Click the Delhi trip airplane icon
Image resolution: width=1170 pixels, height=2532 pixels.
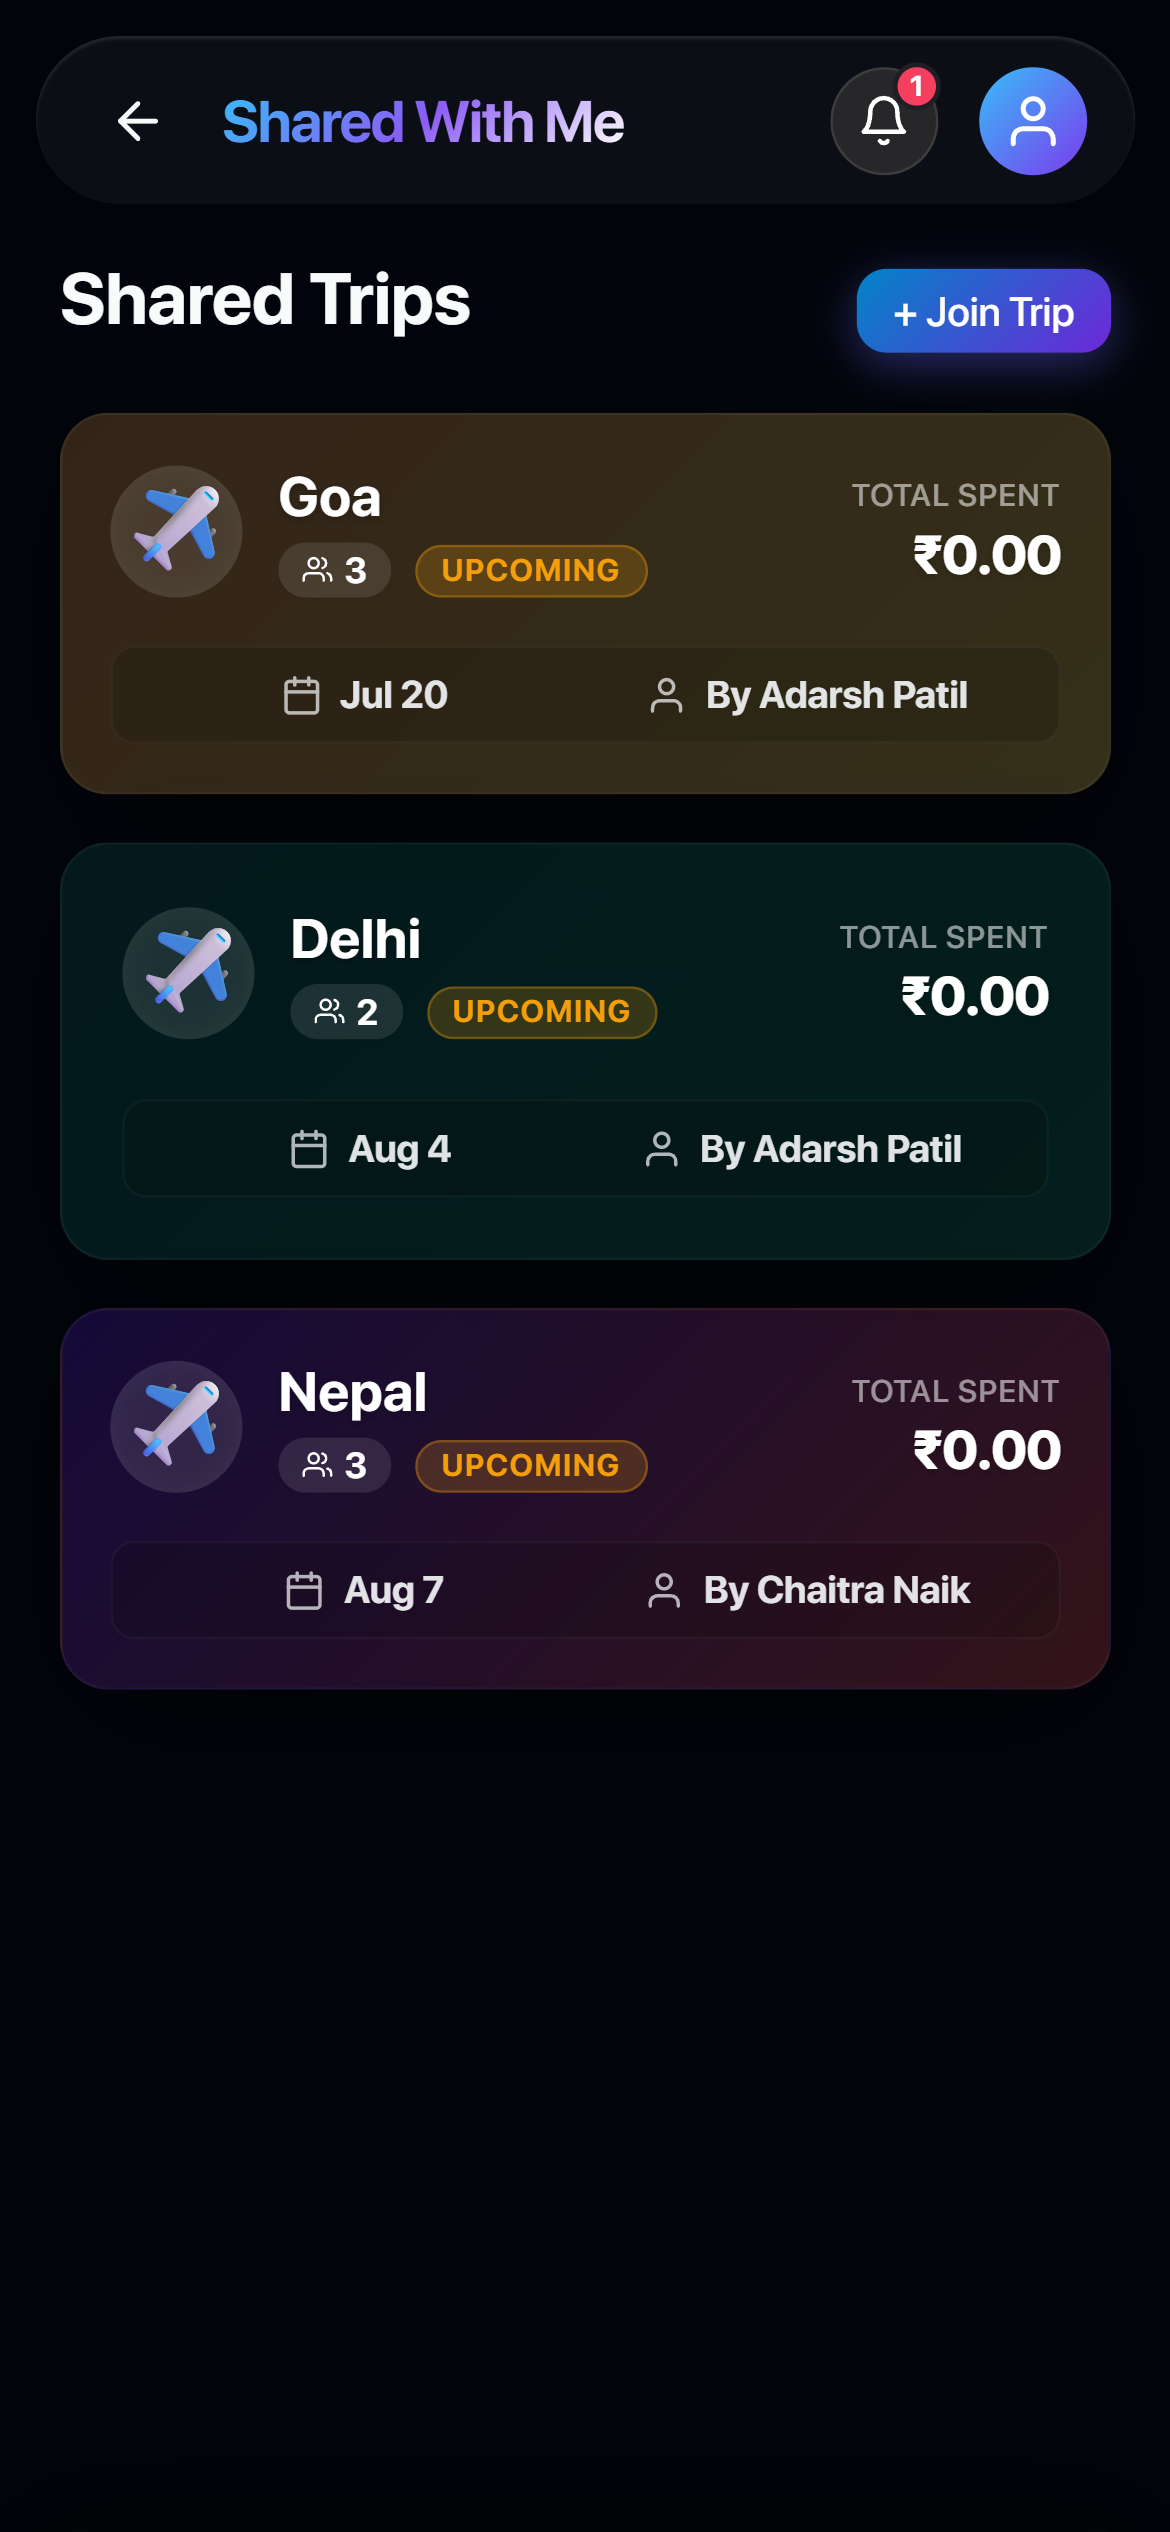[x=188, y=973]
